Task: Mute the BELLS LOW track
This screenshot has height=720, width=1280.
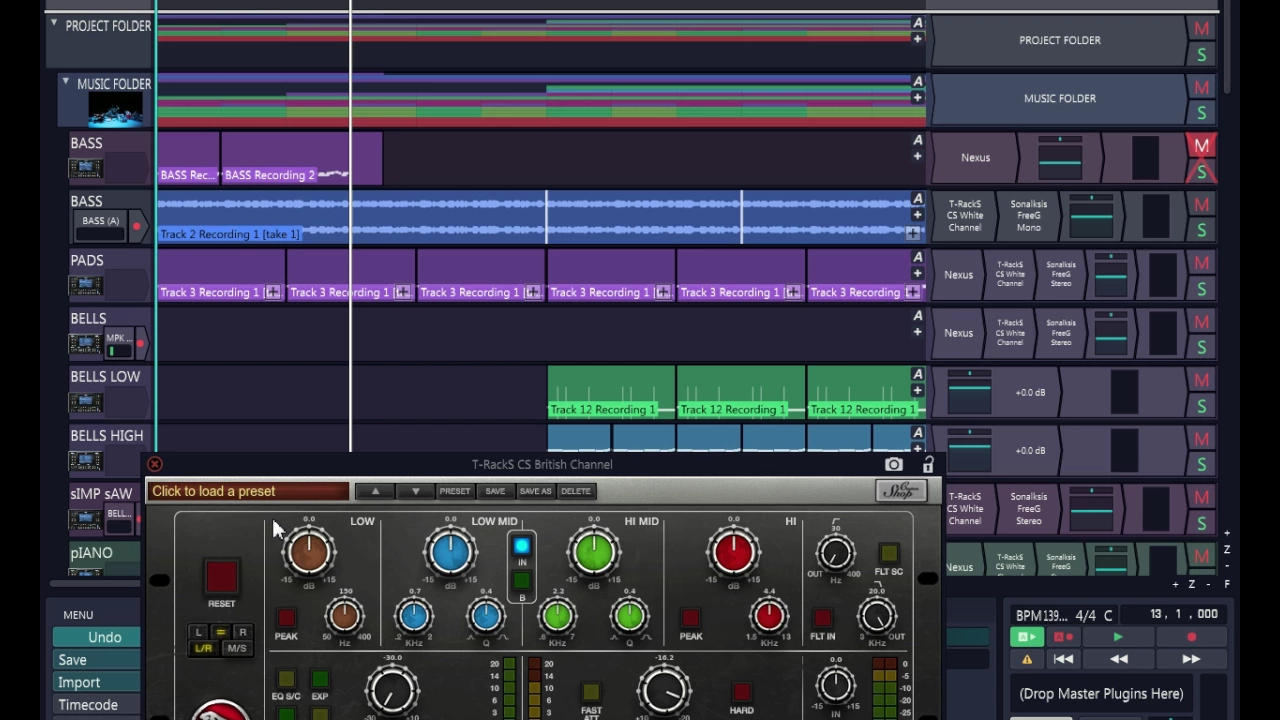Action: point(1201,380)
